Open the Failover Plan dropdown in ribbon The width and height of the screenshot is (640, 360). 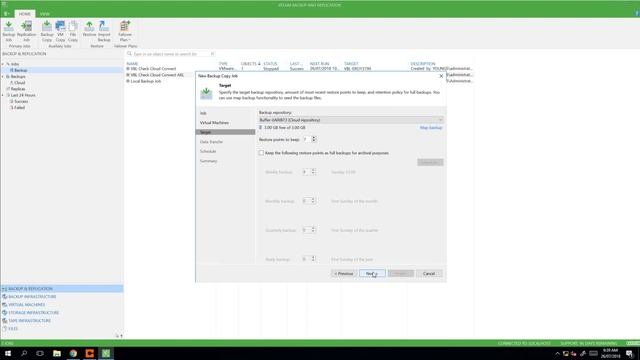click(125, 31)
